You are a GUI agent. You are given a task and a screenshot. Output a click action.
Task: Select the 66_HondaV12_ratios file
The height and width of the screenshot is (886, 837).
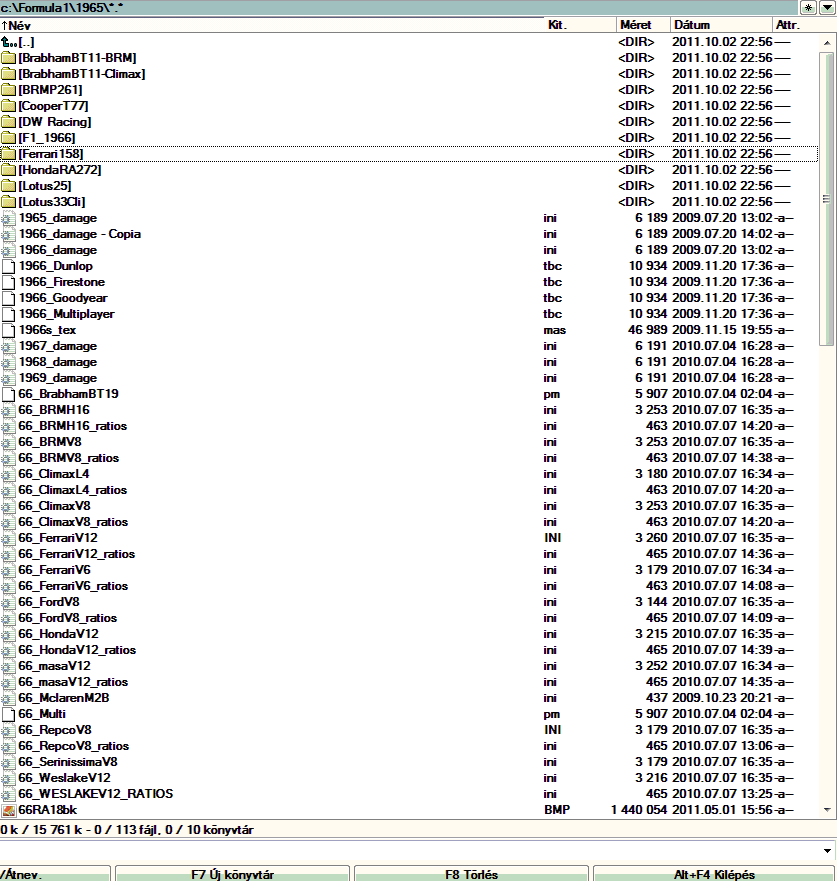pos(409,650)
